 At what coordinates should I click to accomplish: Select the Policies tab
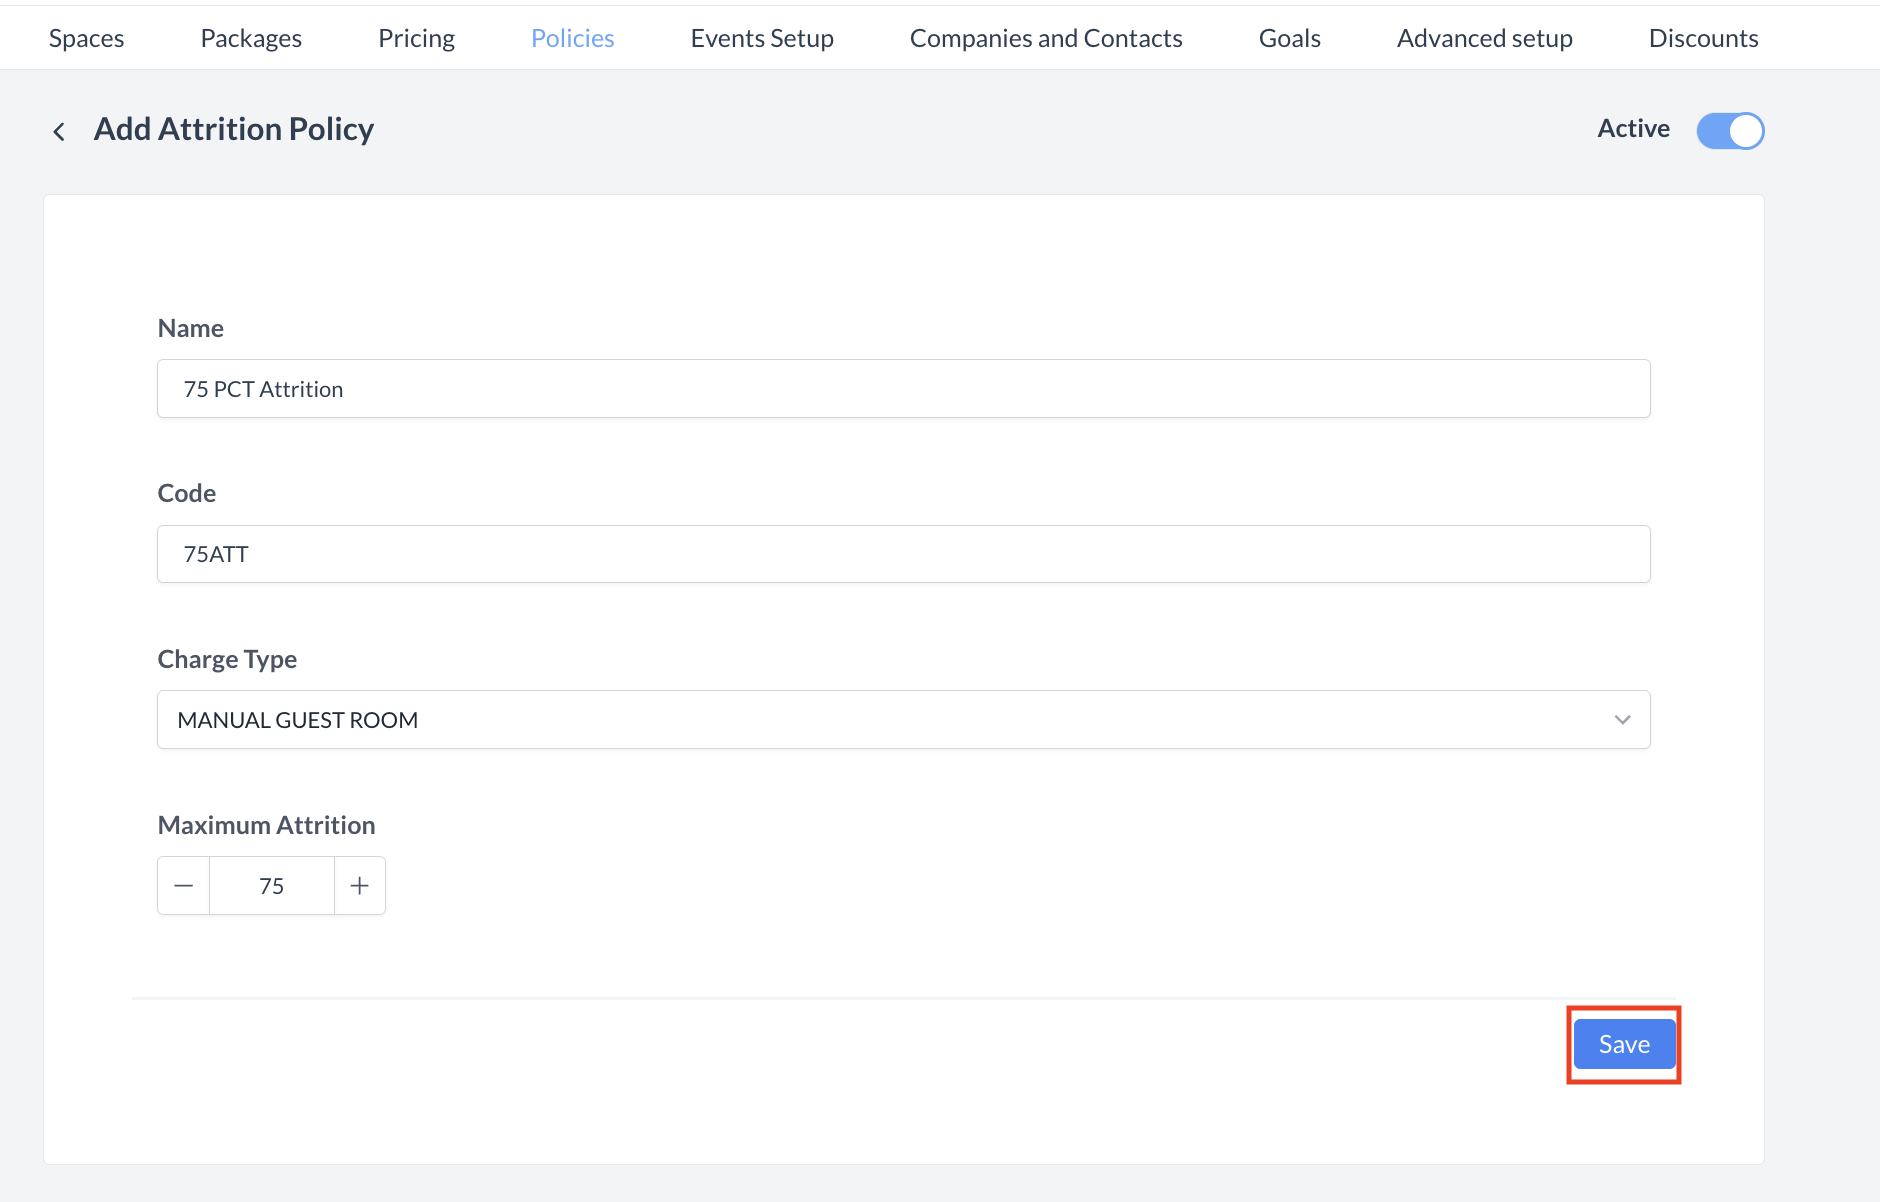click(572, 38)
